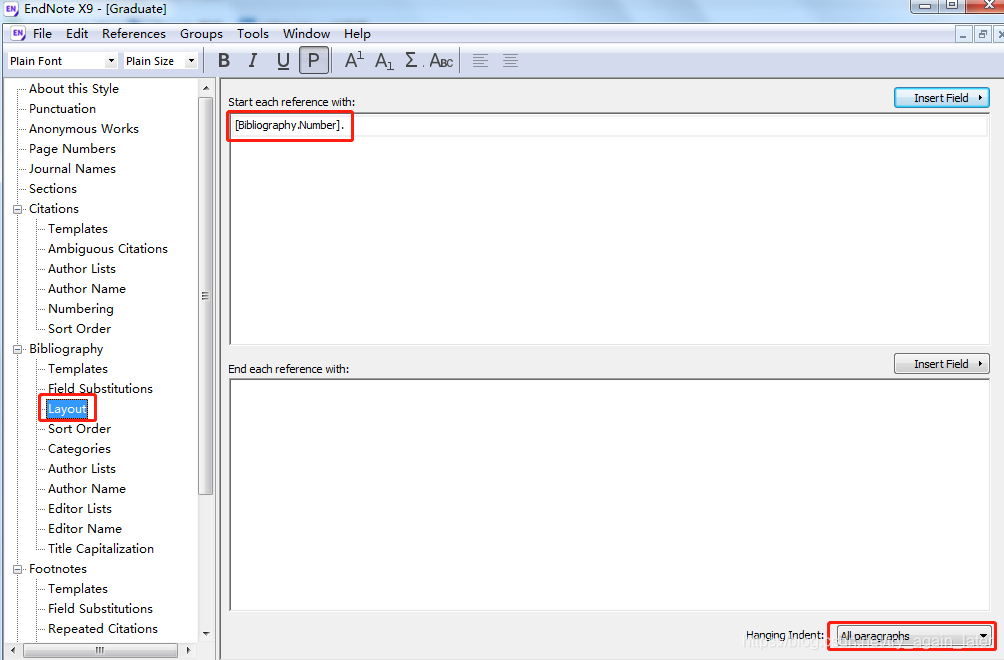Click tree horizontal scroll right arrow
The width and height of the screenshot is (1004, 660).
188,650
